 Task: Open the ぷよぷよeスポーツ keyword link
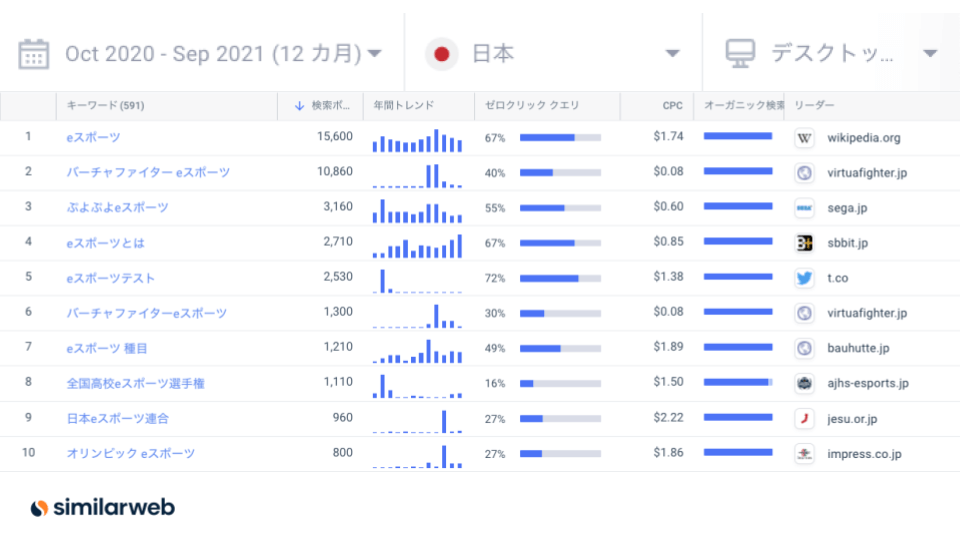point(117,208)
